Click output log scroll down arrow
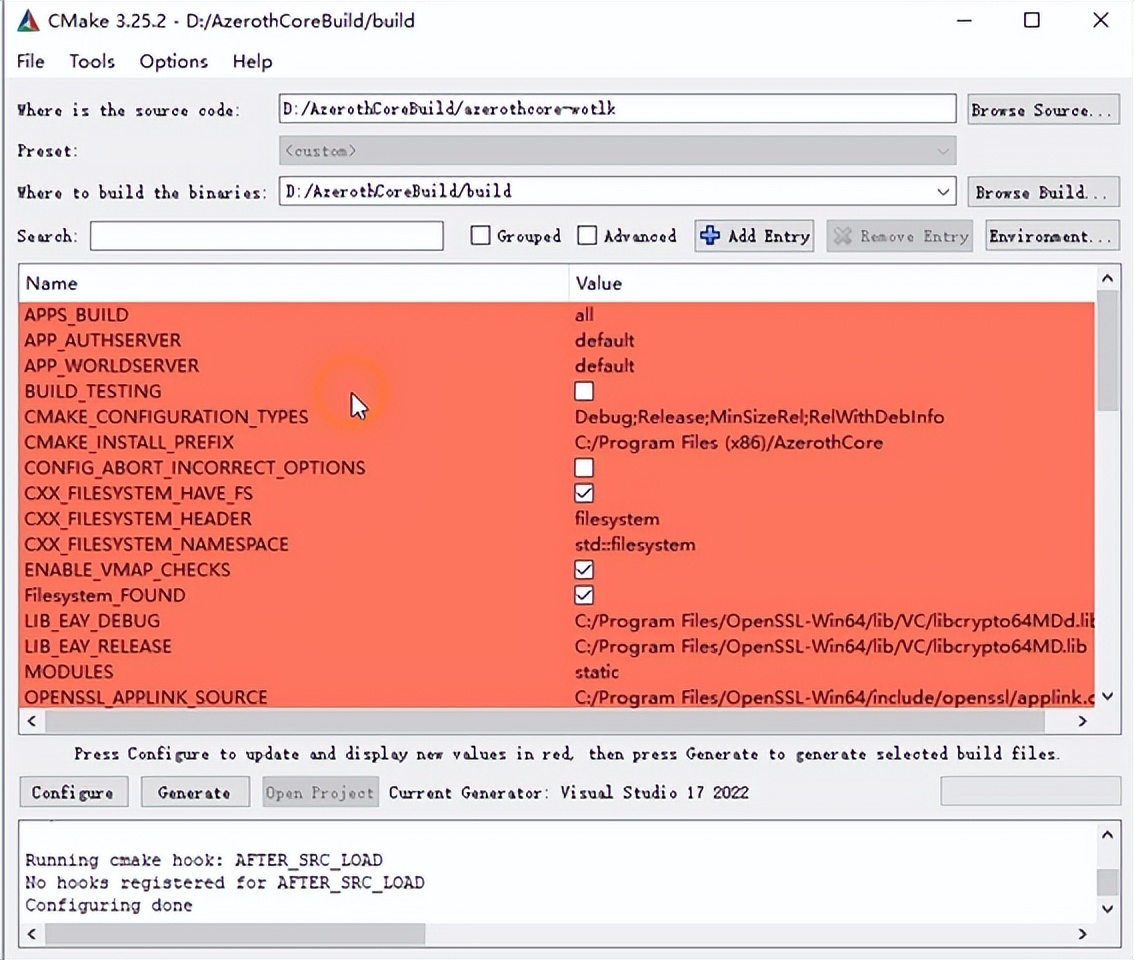The image size is (1134, 960). click(x=1107, y=908)
